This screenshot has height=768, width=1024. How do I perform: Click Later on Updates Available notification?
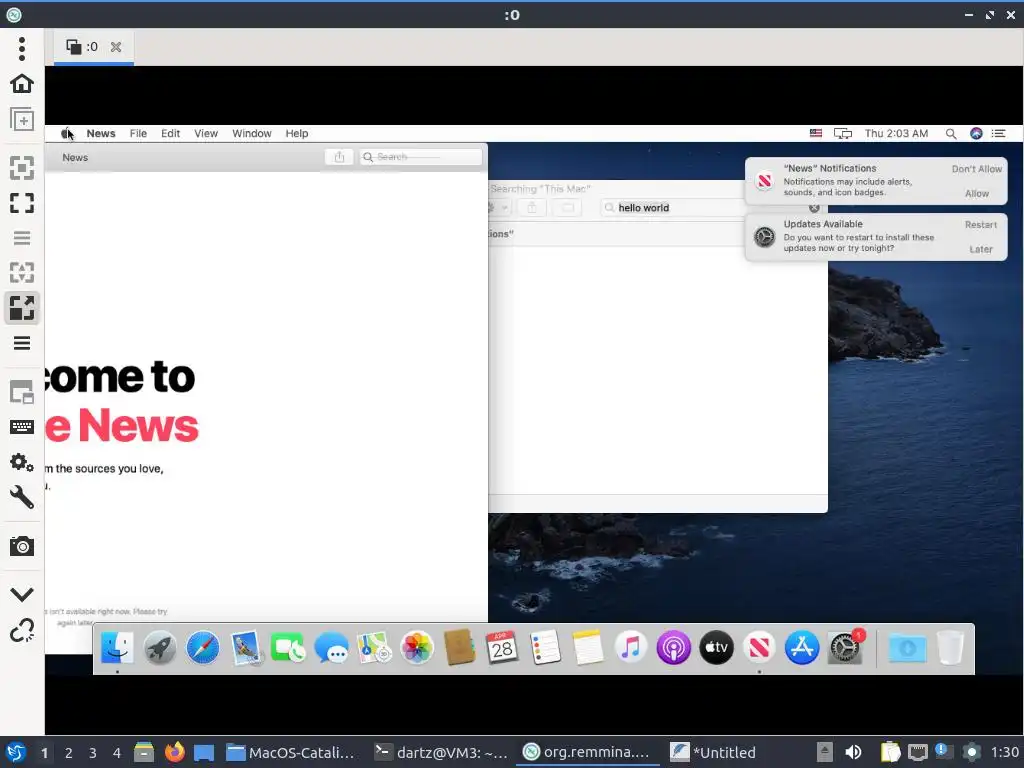pyautogui.click(x=980, y=249)
